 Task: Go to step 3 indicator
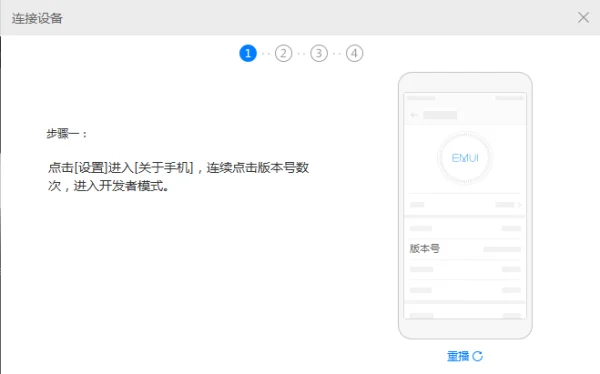[319, 53]
